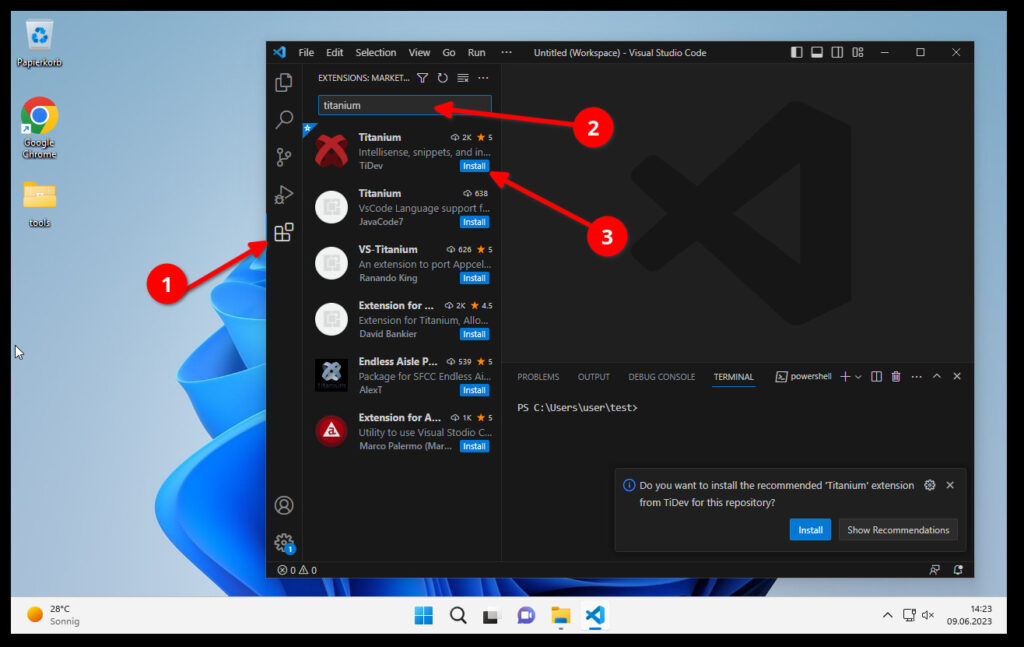Open Task View on taskbar
1024x647 pixels.
point(491,615)
